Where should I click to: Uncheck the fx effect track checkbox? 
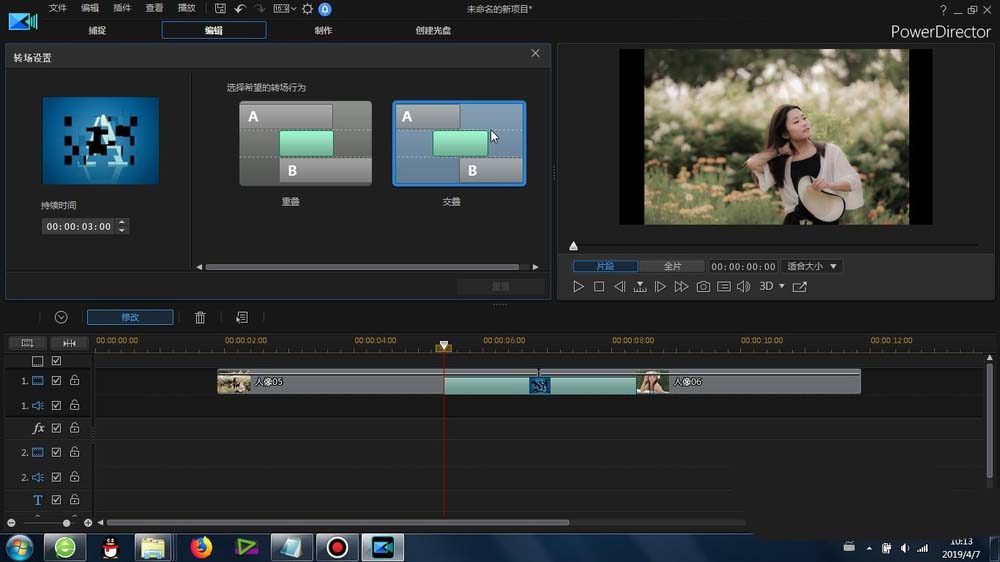click(x=57, y=428)
